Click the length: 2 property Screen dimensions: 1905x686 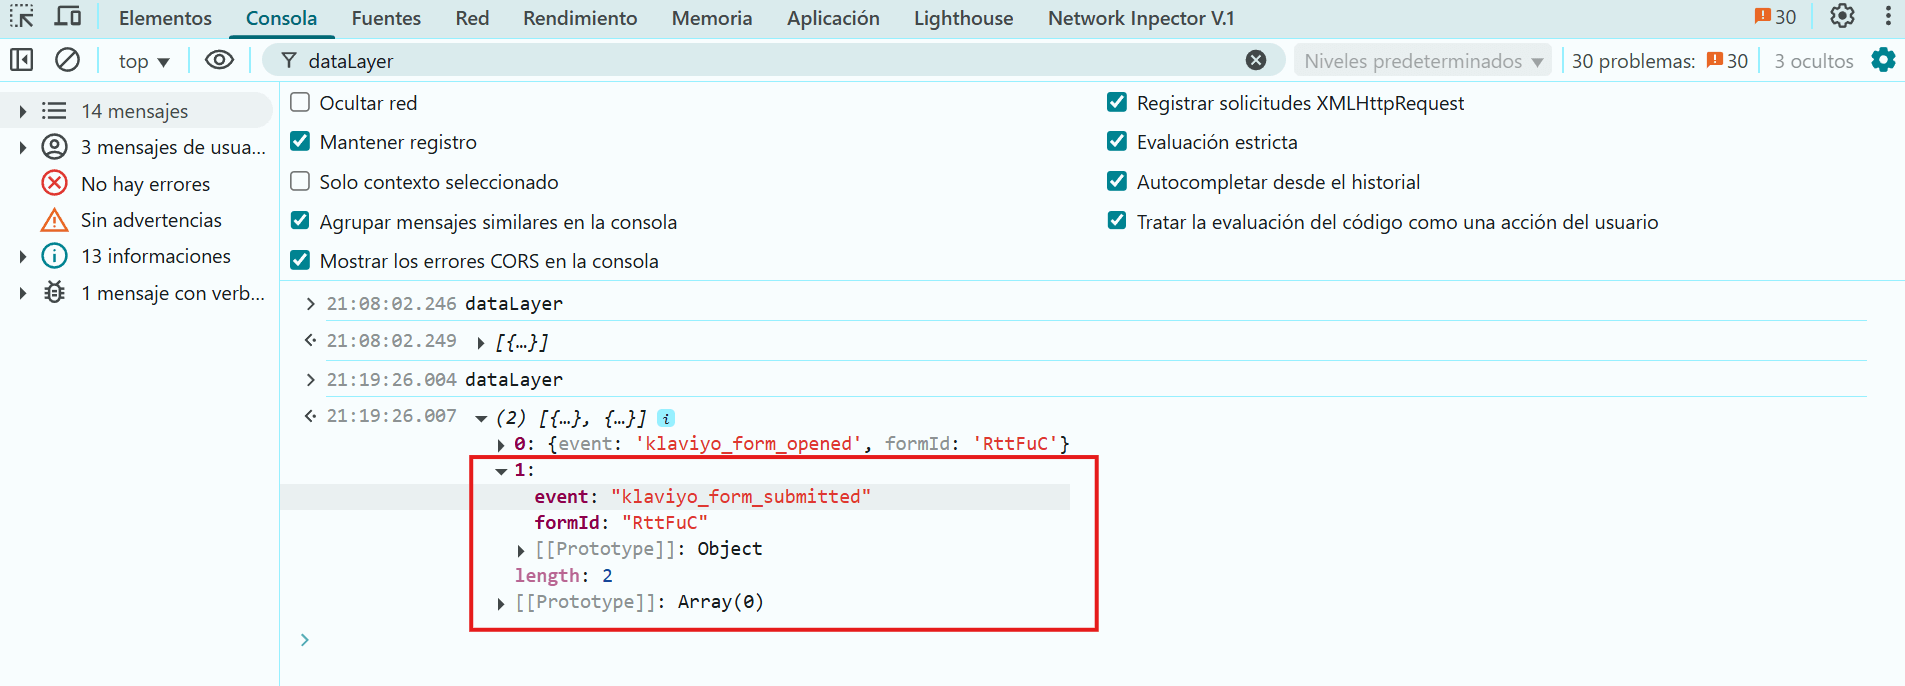pos(563,576)
